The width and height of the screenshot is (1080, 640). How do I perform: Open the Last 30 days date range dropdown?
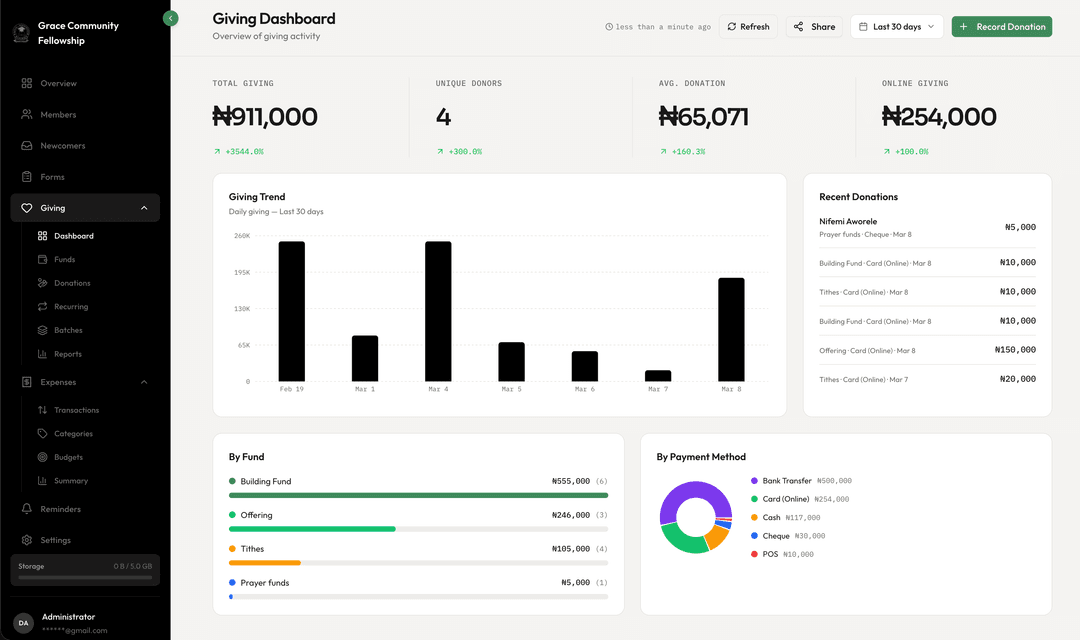tap(895, 26)
